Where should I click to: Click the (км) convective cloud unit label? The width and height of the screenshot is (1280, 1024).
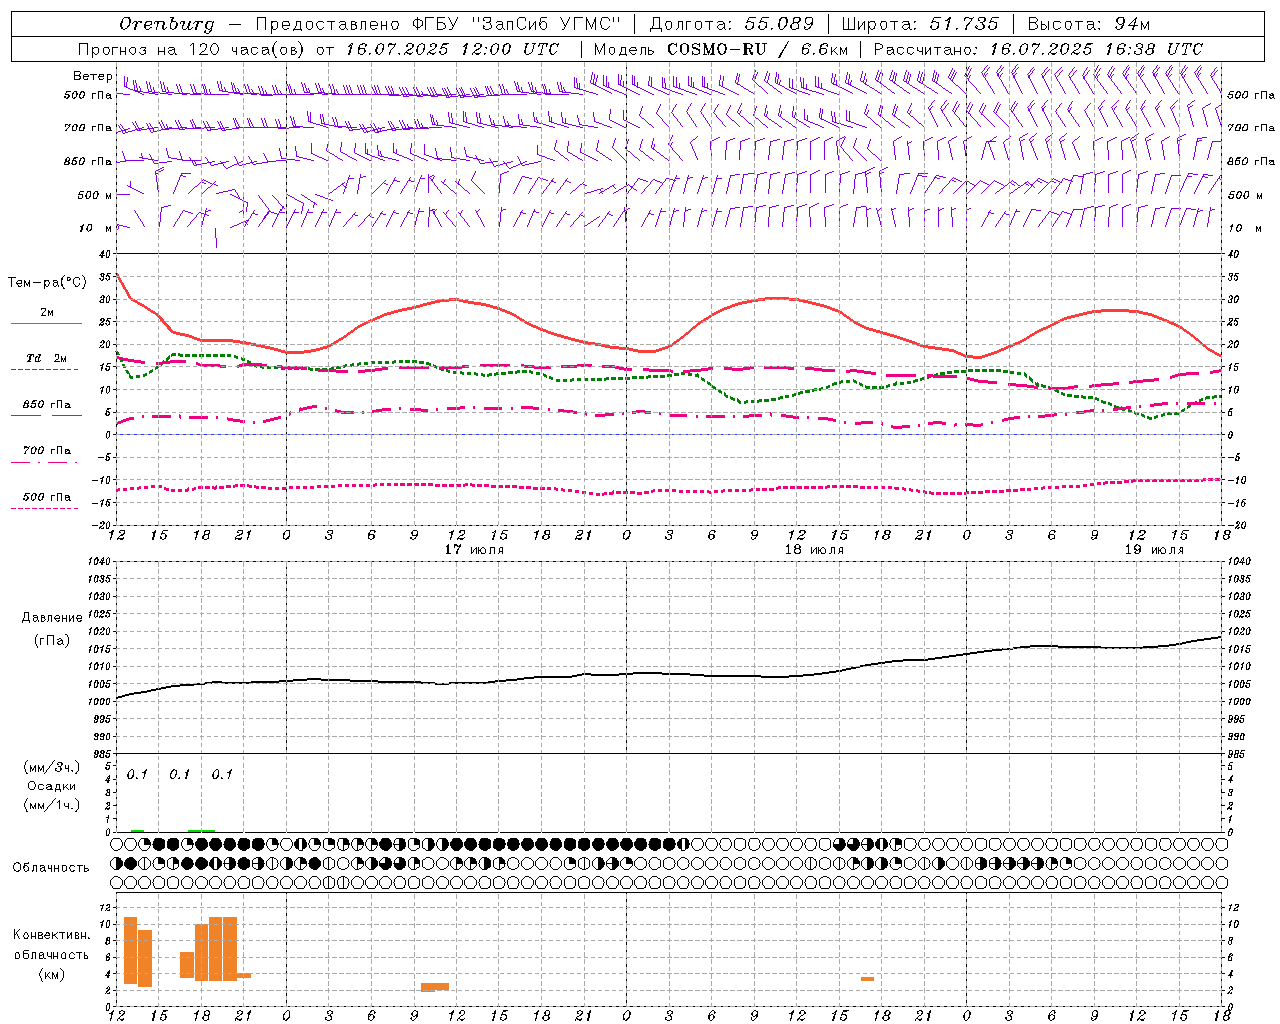click(x=52, y=974)
